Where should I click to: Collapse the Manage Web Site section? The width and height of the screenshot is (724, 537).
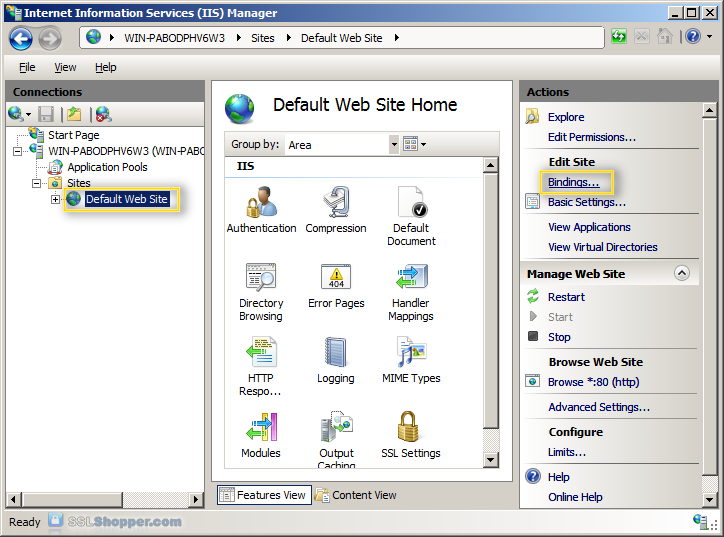682,273
